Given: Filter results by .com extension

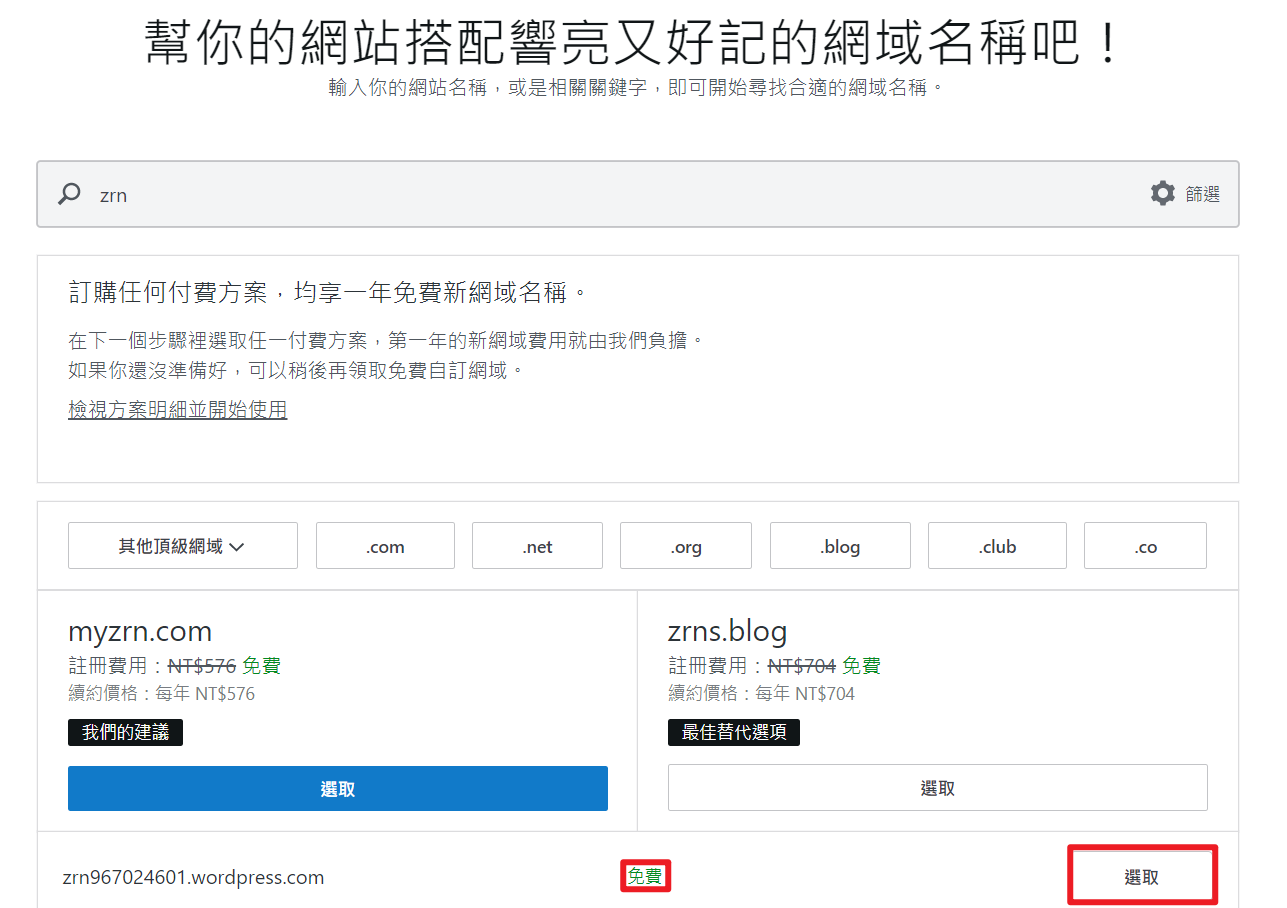Looking at the screenshot, I should [385, 546].
